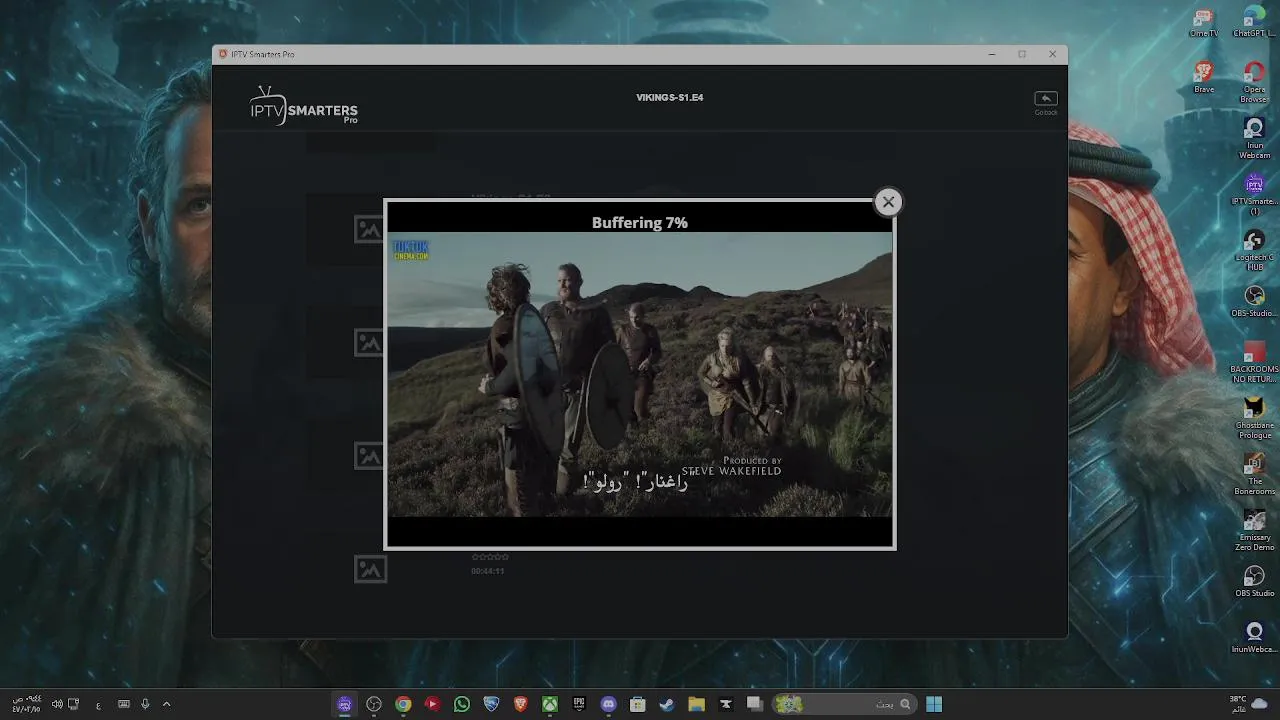Expand hidden system tray icons chevron
The image size is (1280, 720).
pyautogui.click(x=166, y=704)
